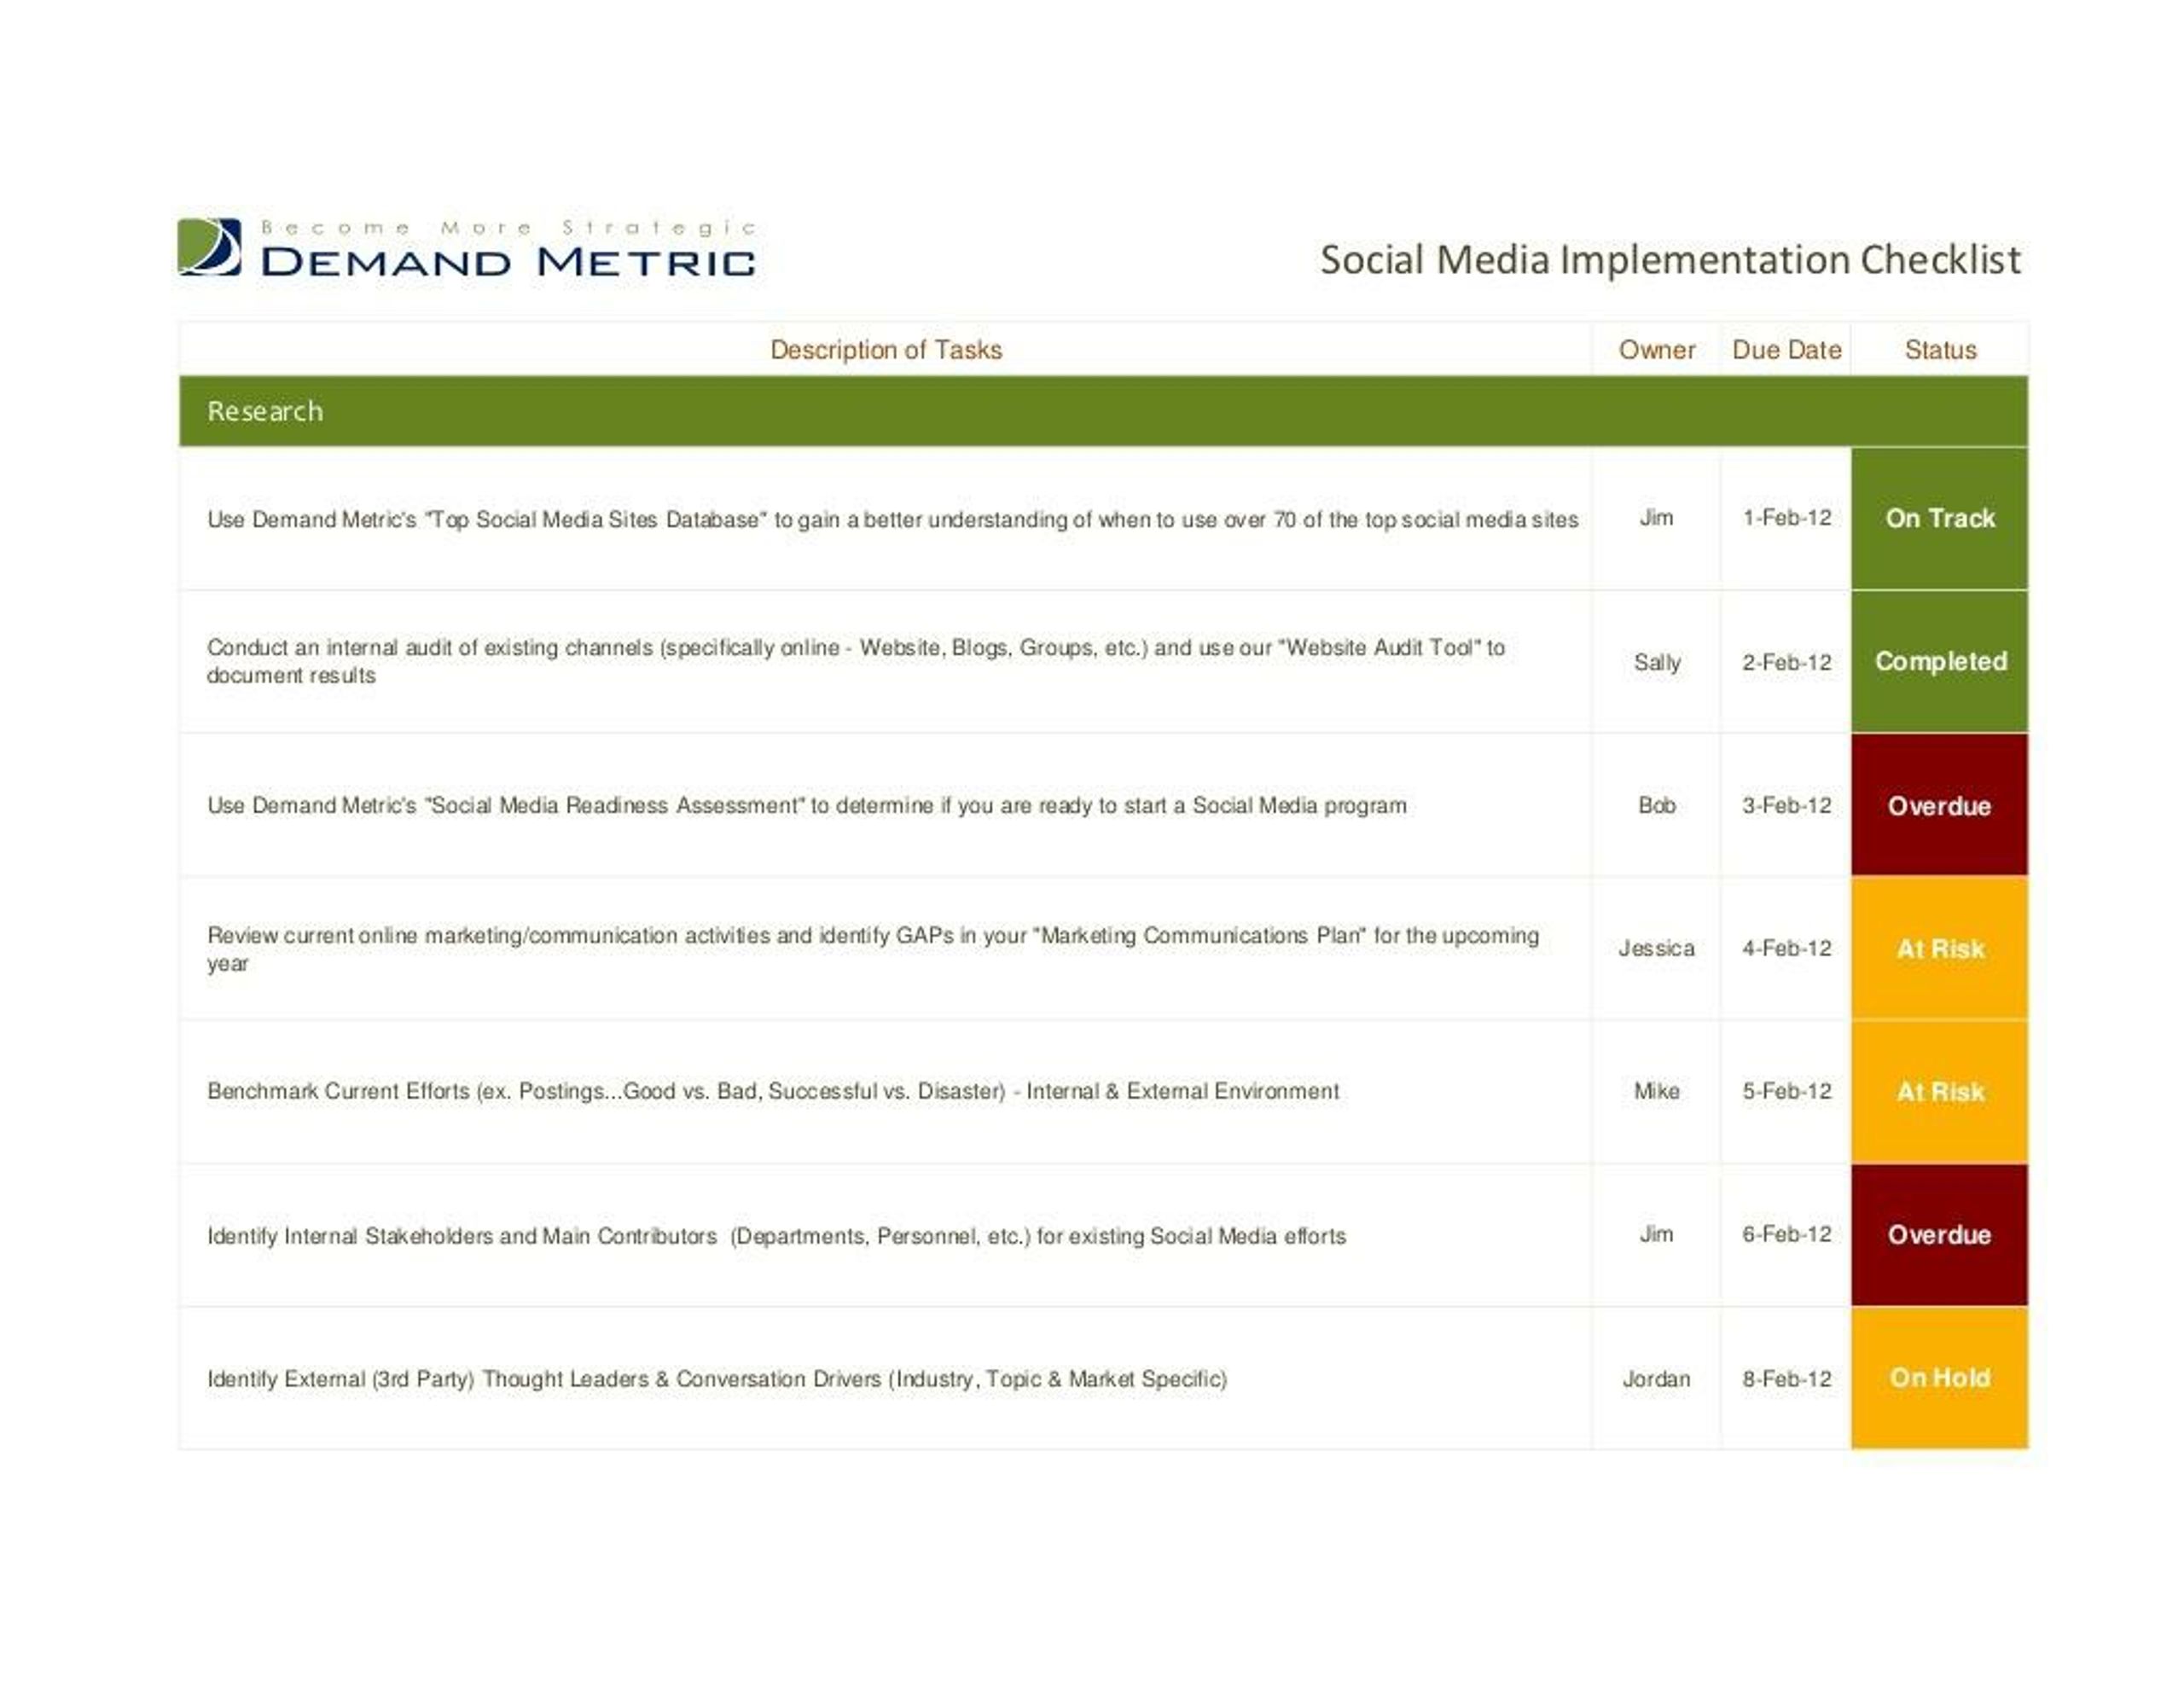The image size is (2184, 1689).
Task: Click owner Jim in the 1-Feb-12 row
Action: [1656, 518]
